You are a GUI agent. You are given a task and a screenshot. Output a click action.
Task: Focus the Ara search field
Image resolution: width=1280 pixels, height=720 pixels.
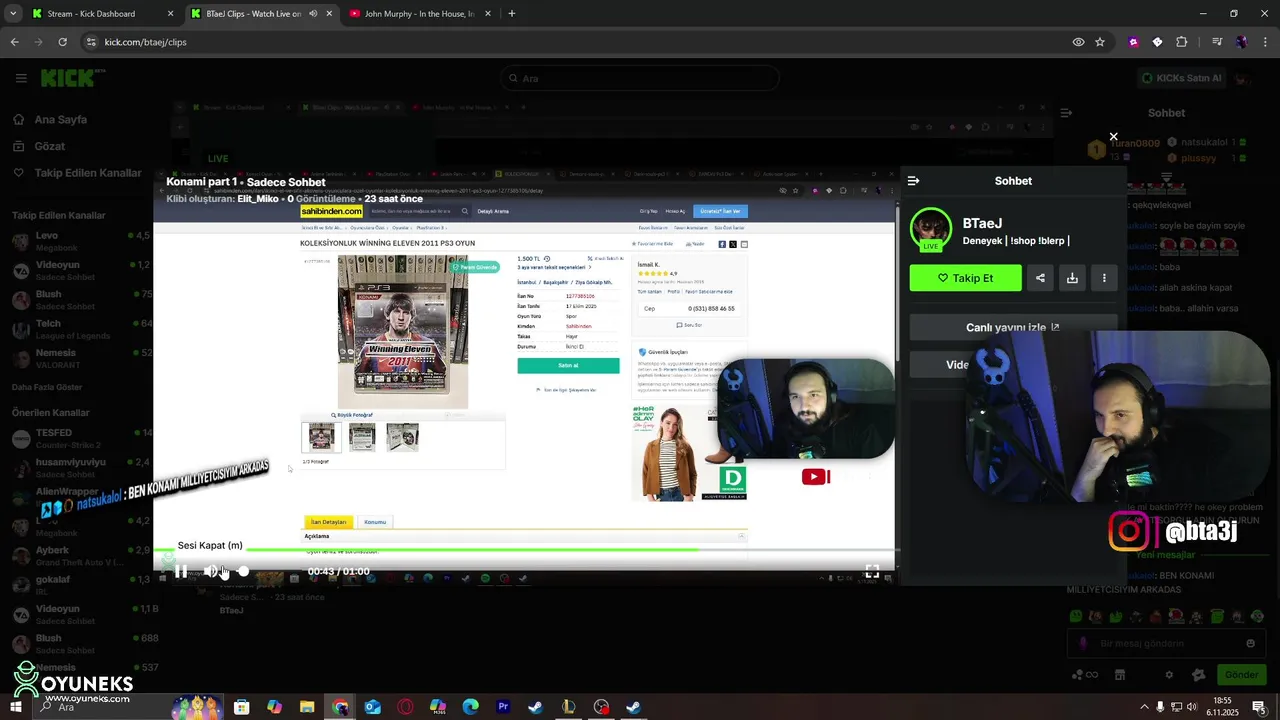point(640,78)
